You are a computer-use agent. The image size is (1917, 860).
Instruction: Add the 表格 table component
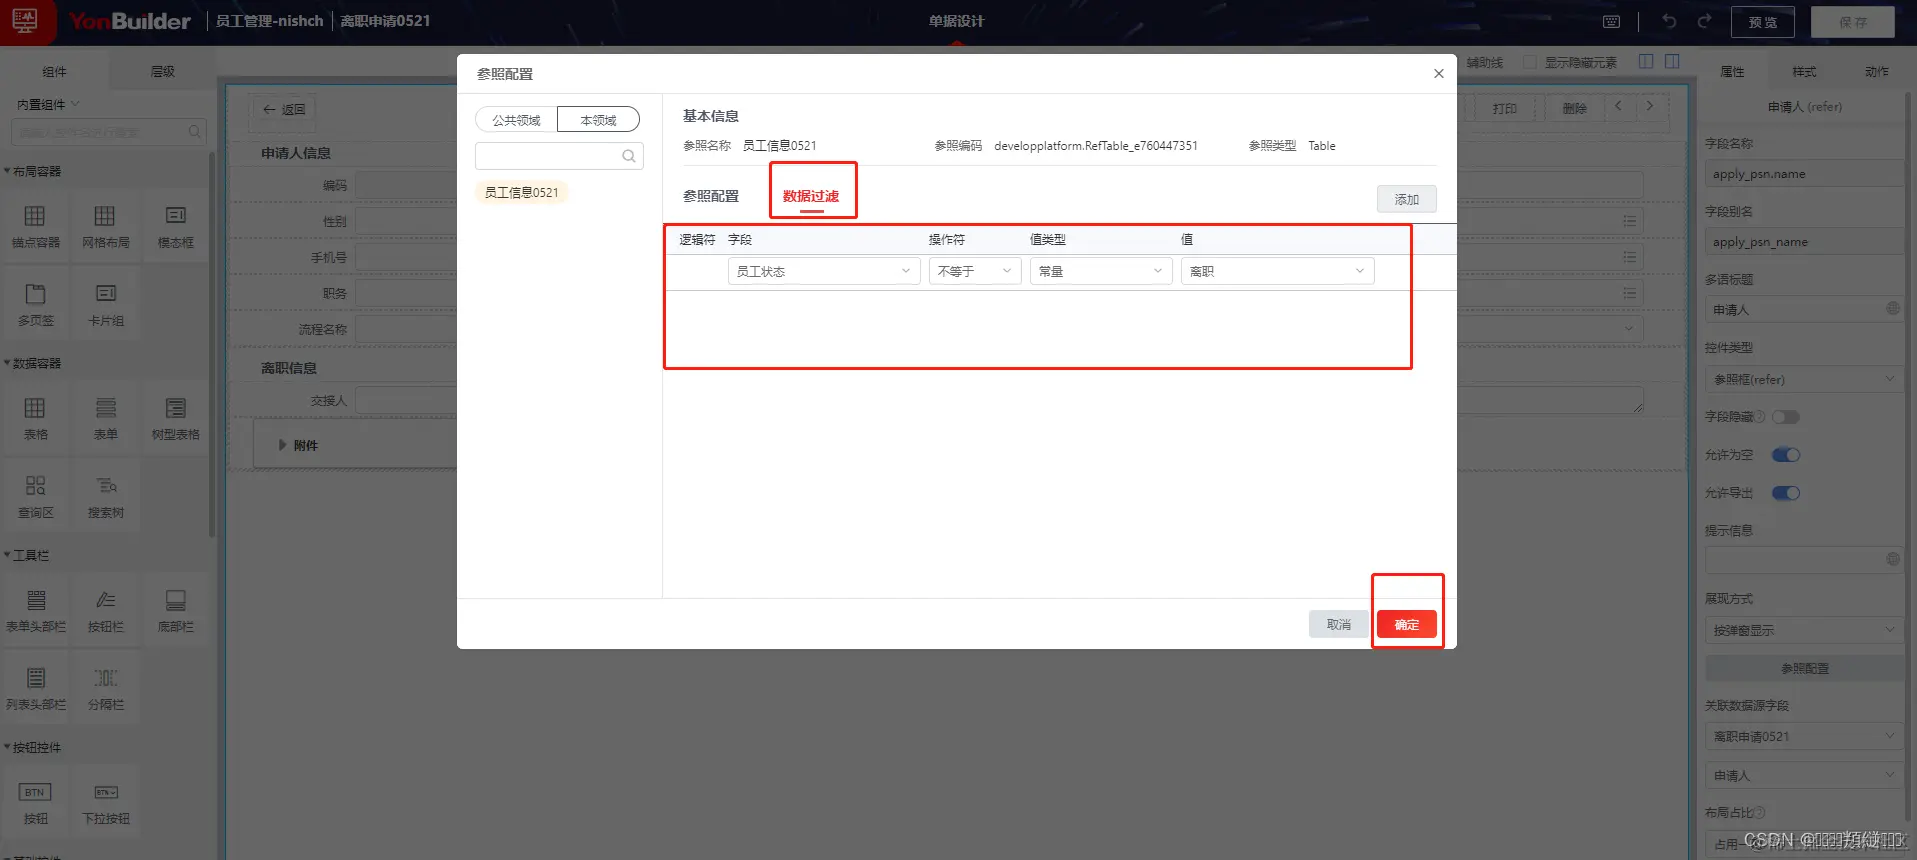point(36,418)
